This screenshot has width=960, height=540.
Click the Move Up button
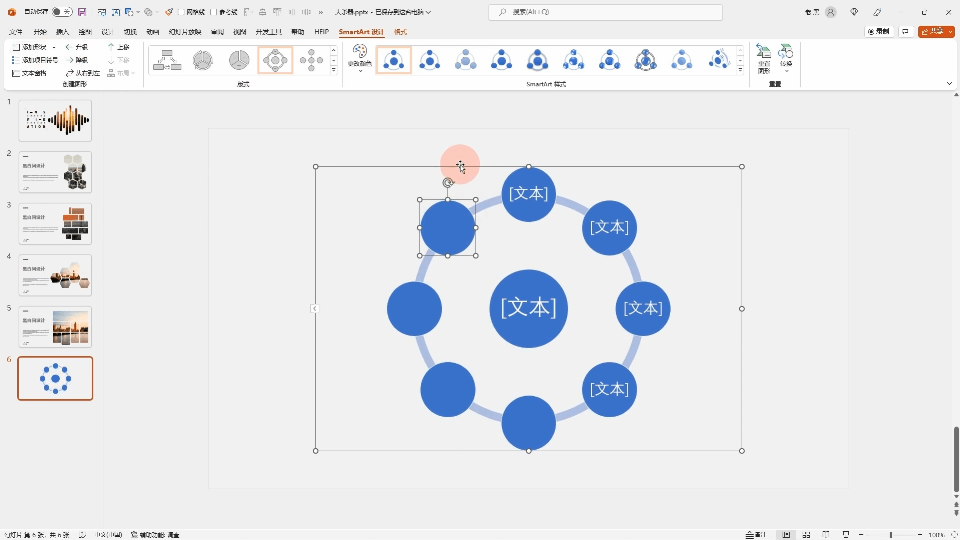click(119, 47)
